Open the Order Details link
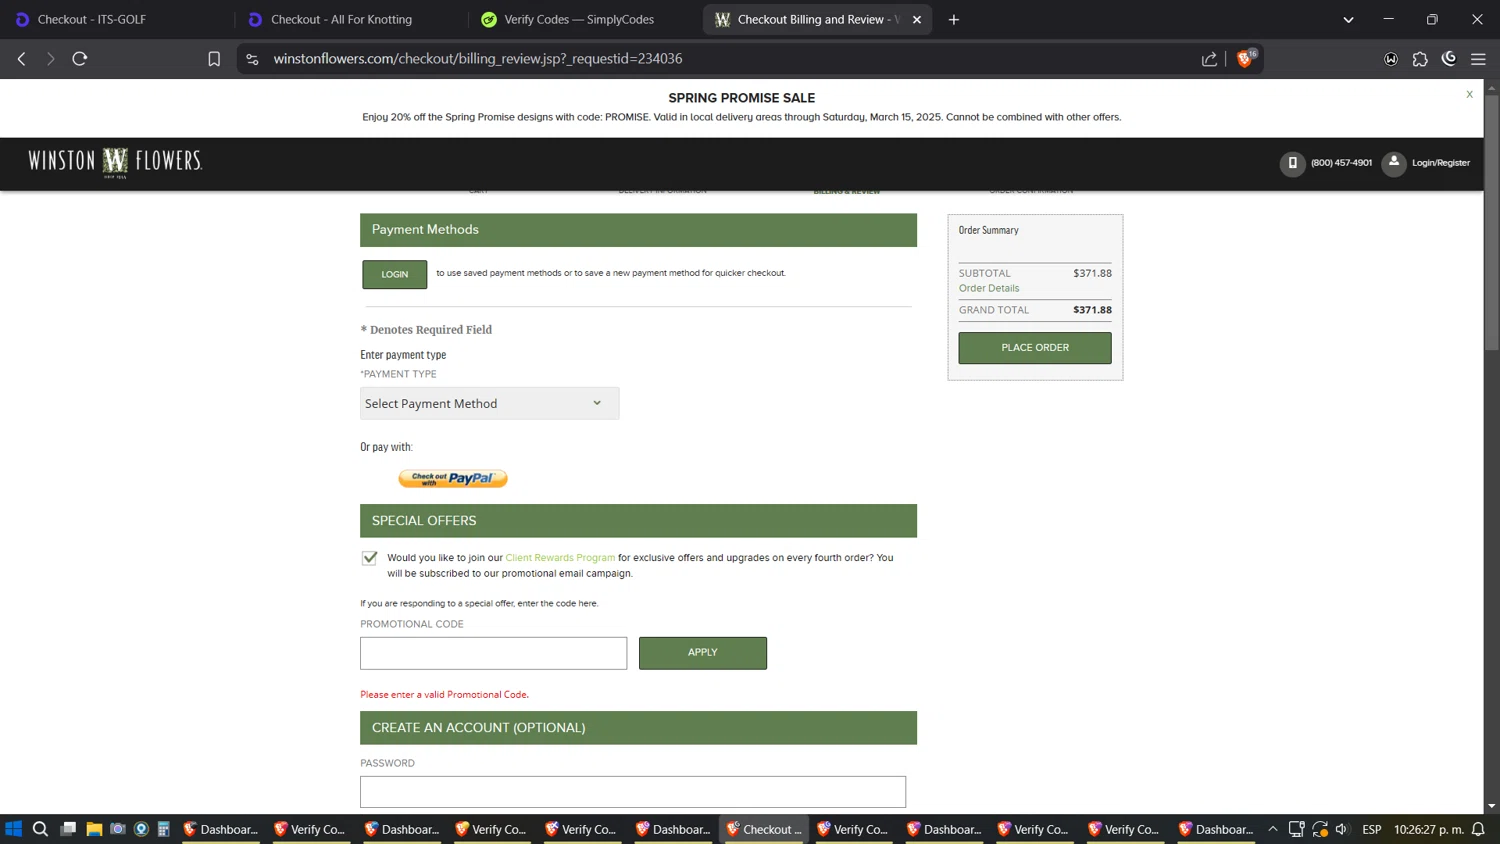This screenshot has width=1500, height=844. pos(989,288)
